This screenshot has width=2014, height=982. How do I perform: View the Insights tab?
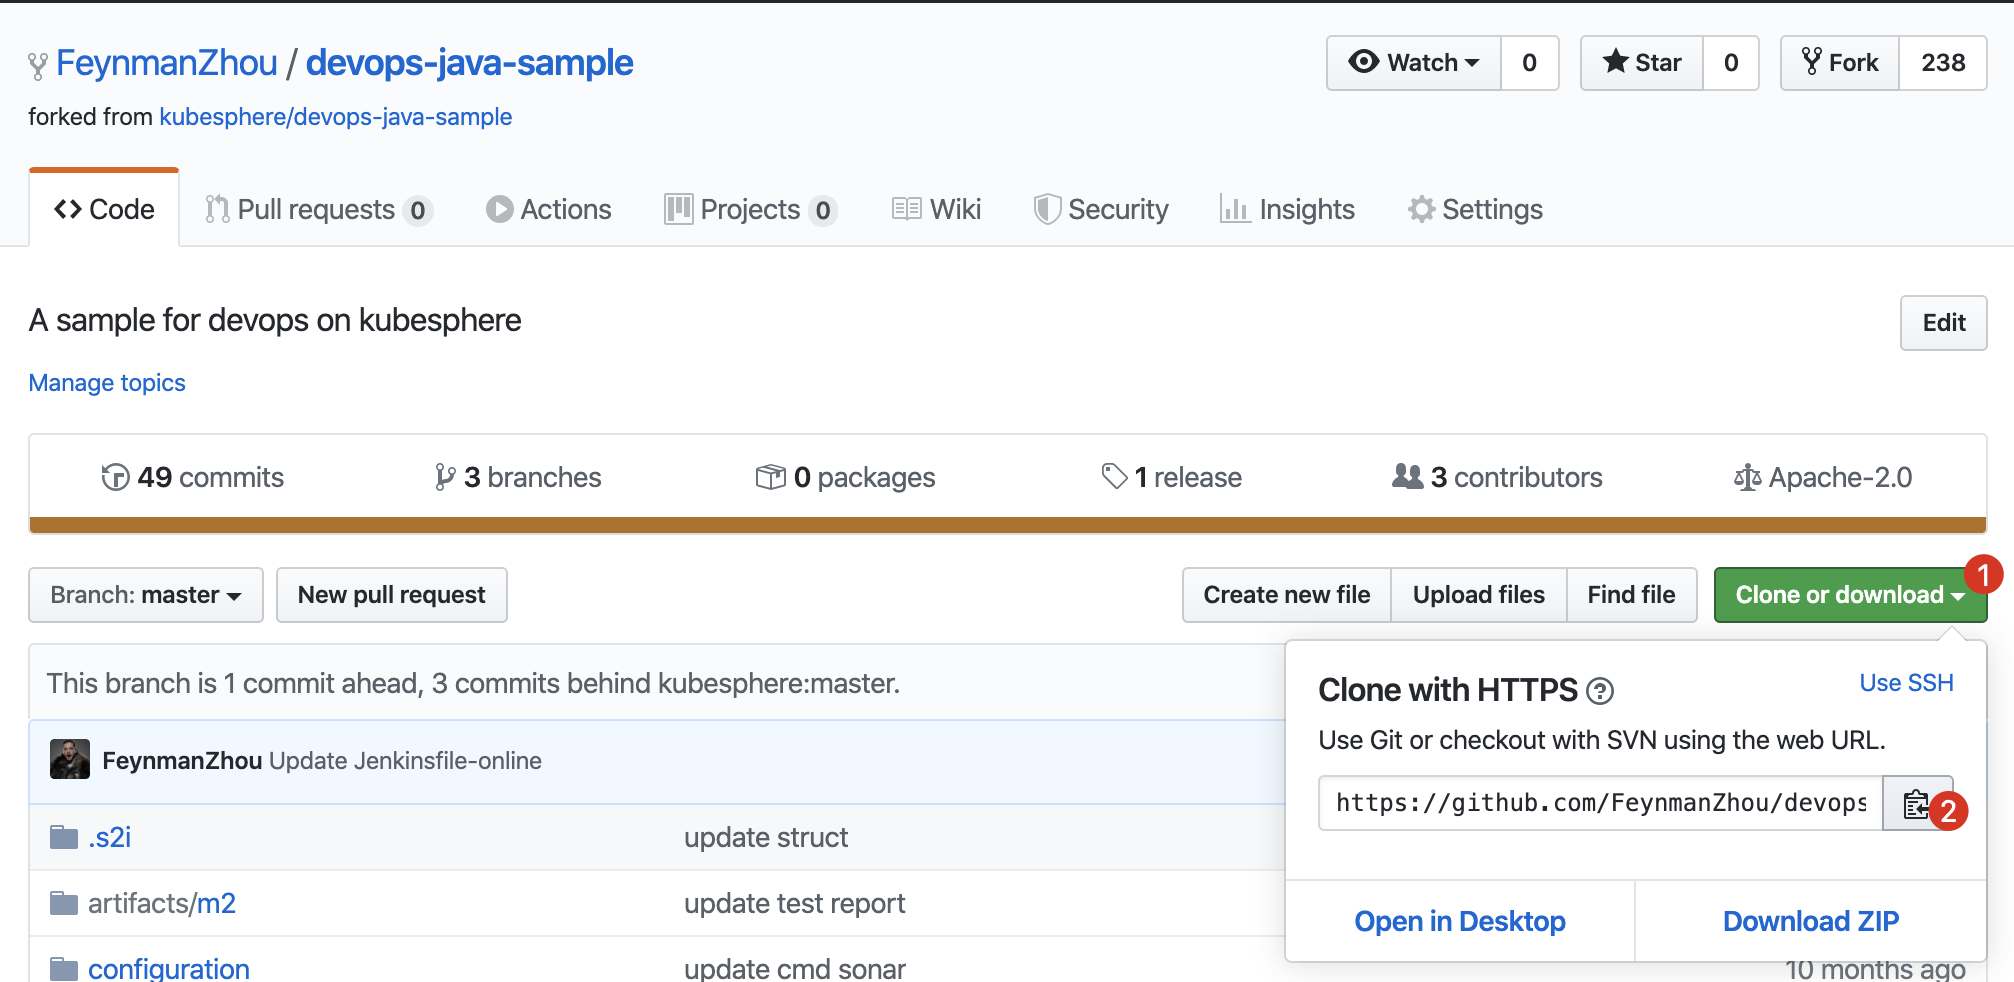click(x=1287, y=209)
